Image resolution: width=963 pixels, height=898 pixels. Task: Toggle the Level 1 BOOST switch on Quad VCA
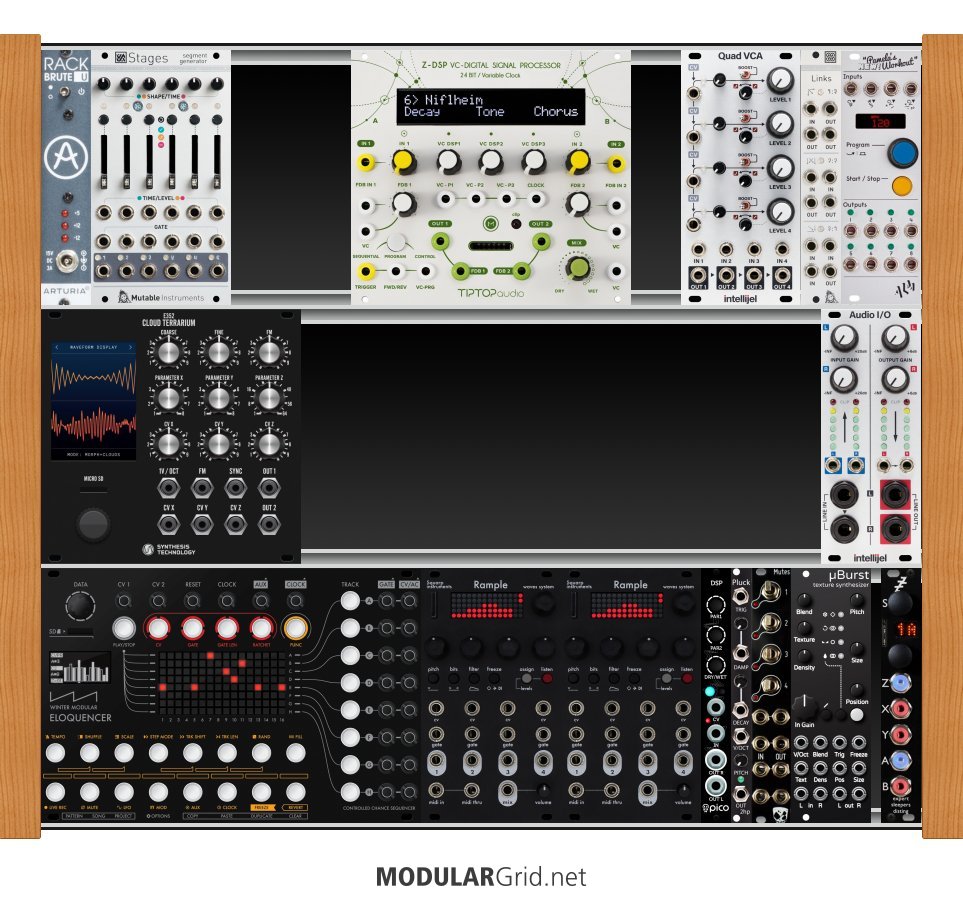click(x=746, y=75)
